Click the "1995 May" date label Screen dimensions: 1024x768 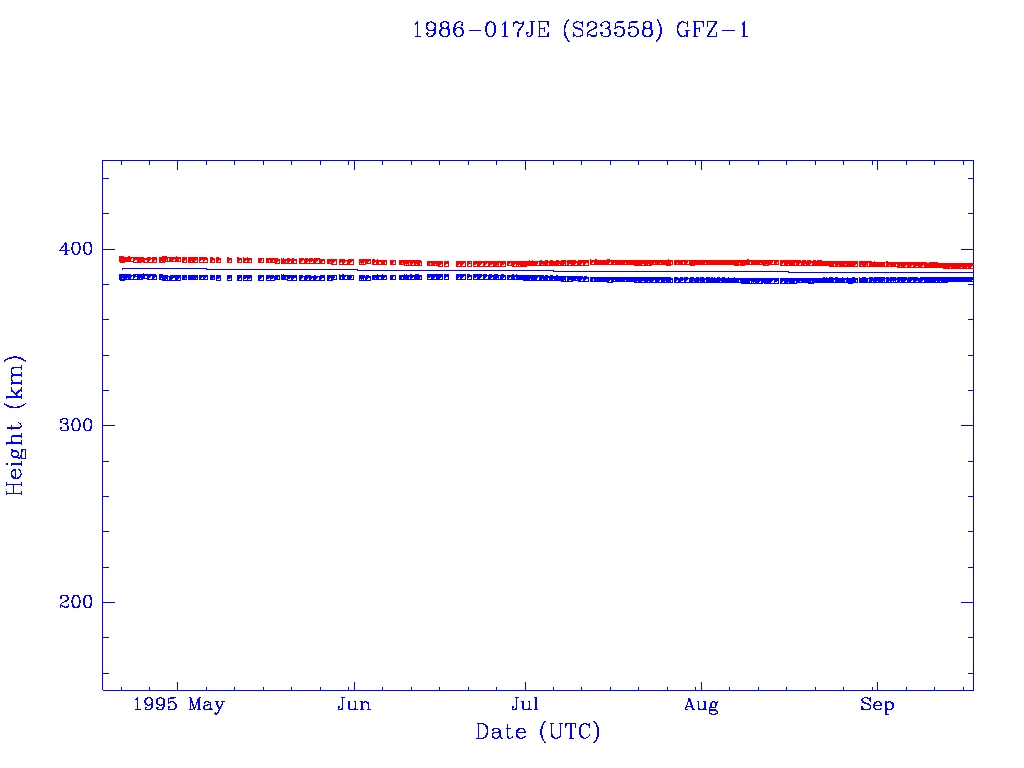click(x=179, y=705)
